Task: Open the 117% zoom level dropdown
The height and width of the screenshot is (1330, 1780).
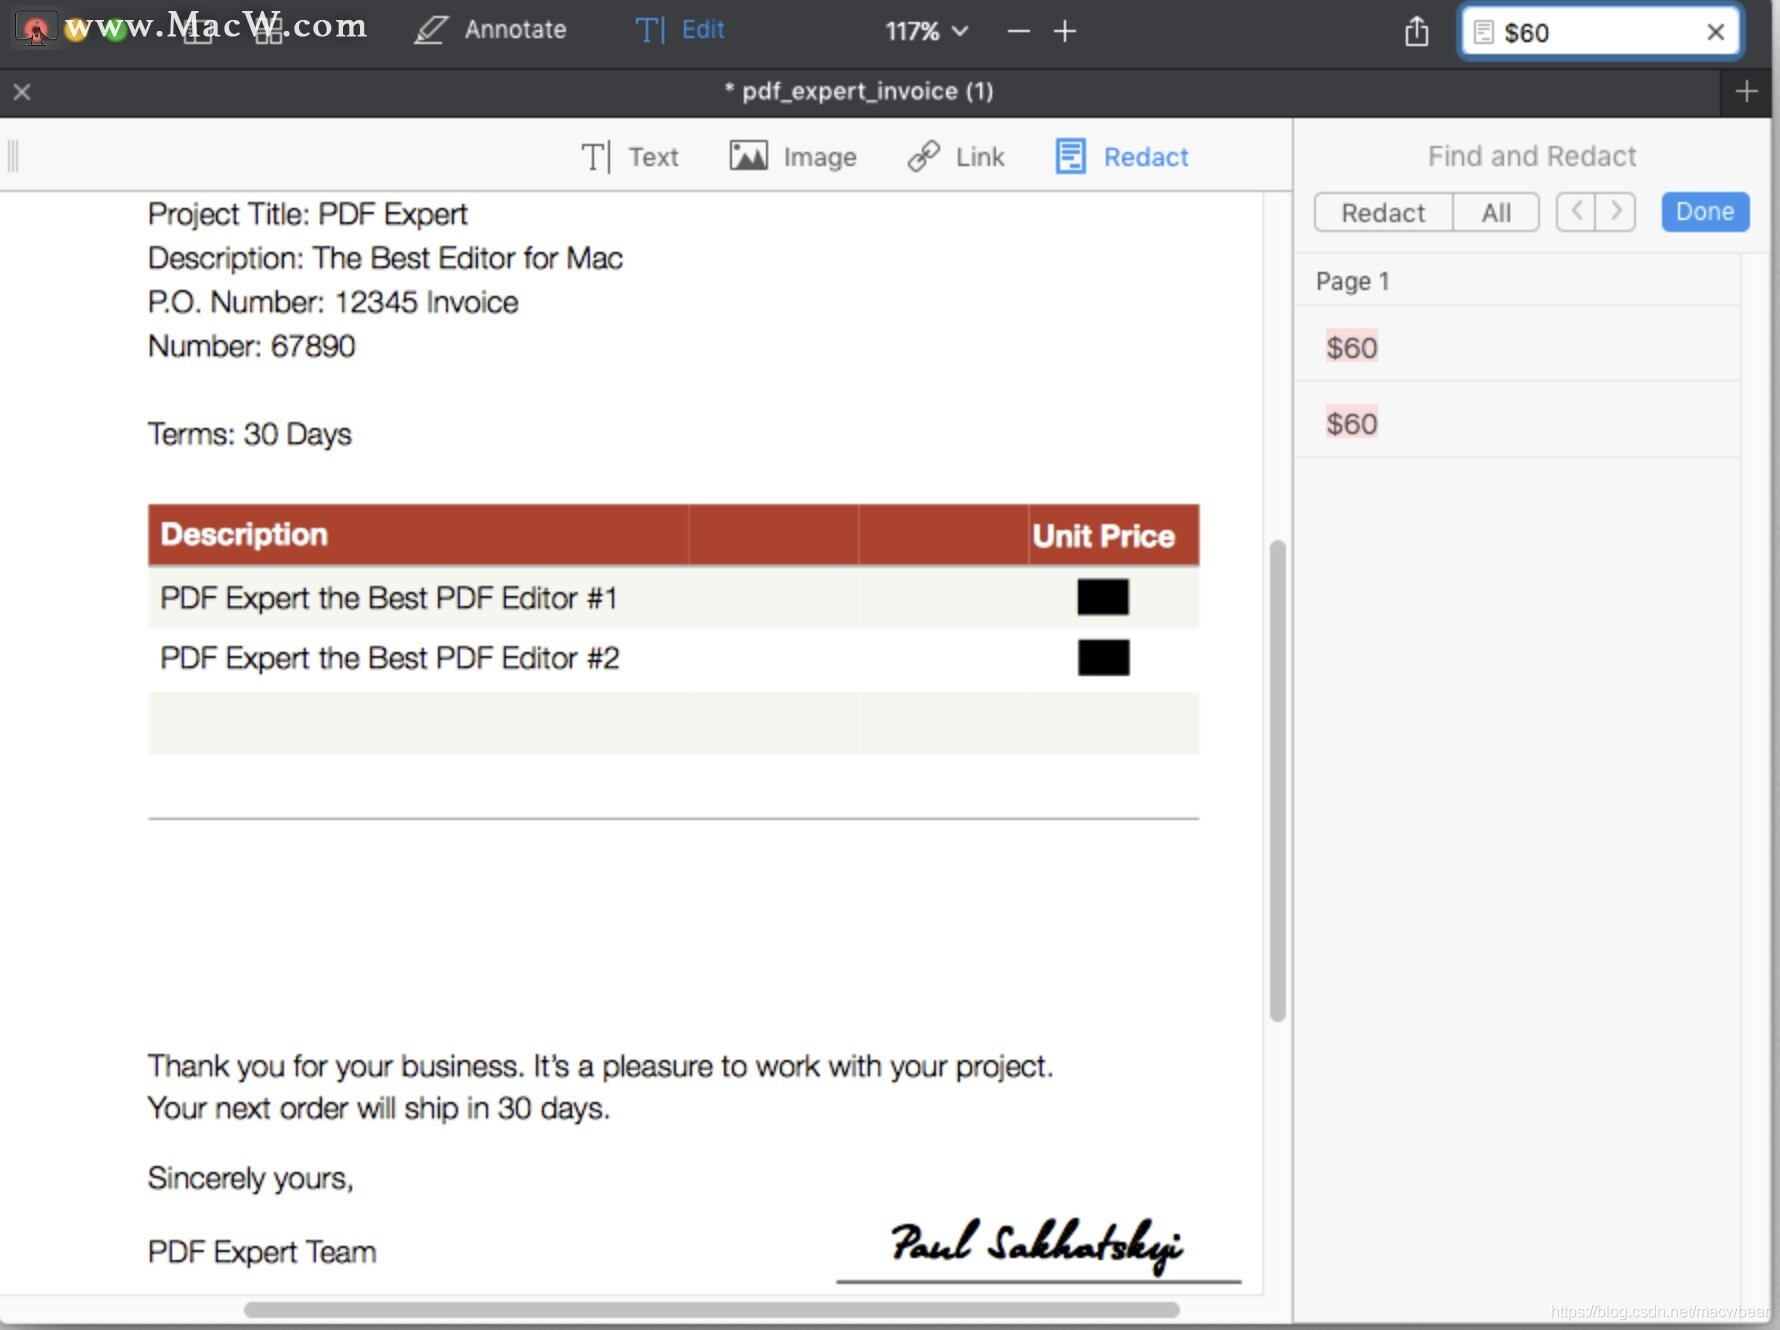Action: 926,31
